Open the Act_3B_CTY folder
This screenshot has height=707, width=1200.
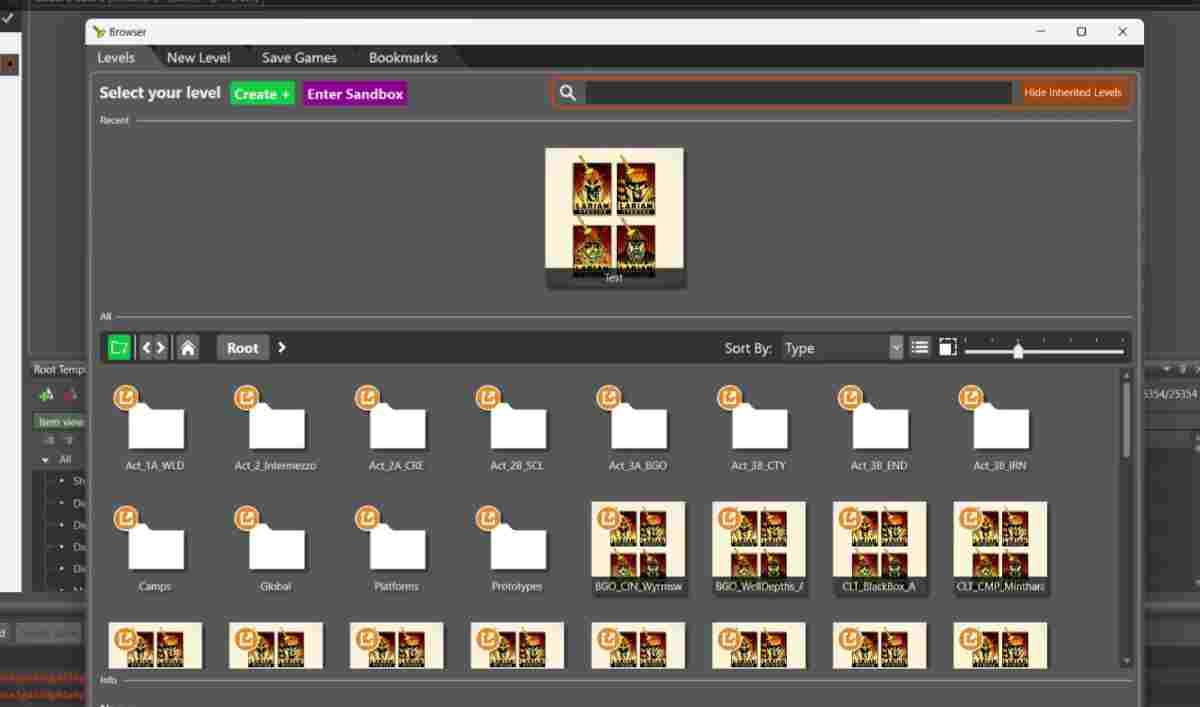[759, 429]
